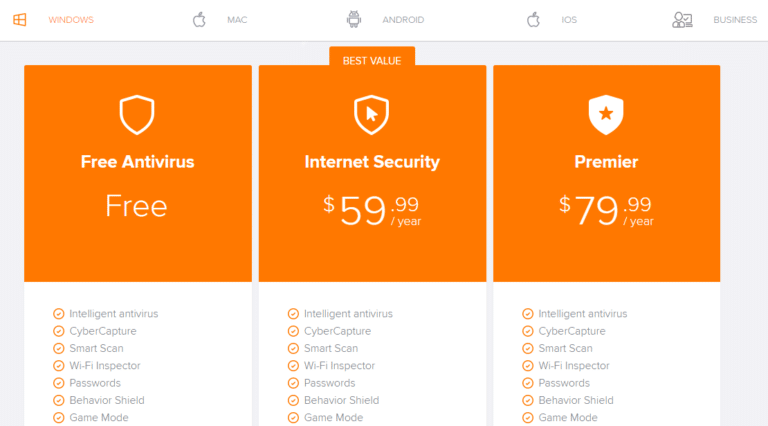The height and width of the screenshot is (426, 768).
Task: Click the Apple icon beside iOS
Action: [x=534, y=19]
